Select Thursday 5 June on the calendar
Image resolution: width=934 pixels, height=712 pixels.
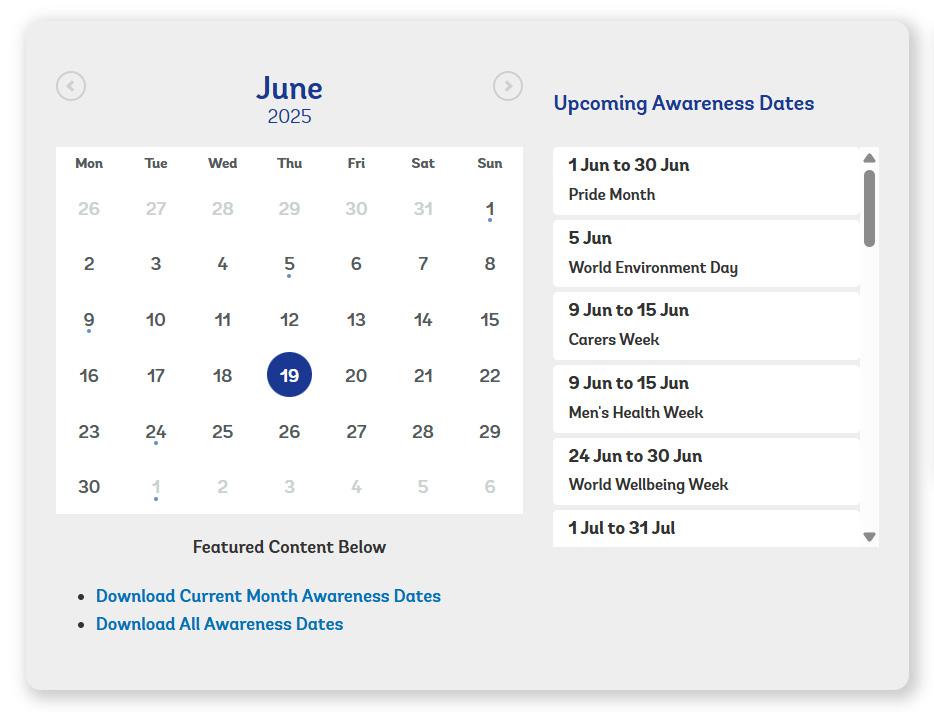click(289, 264)
